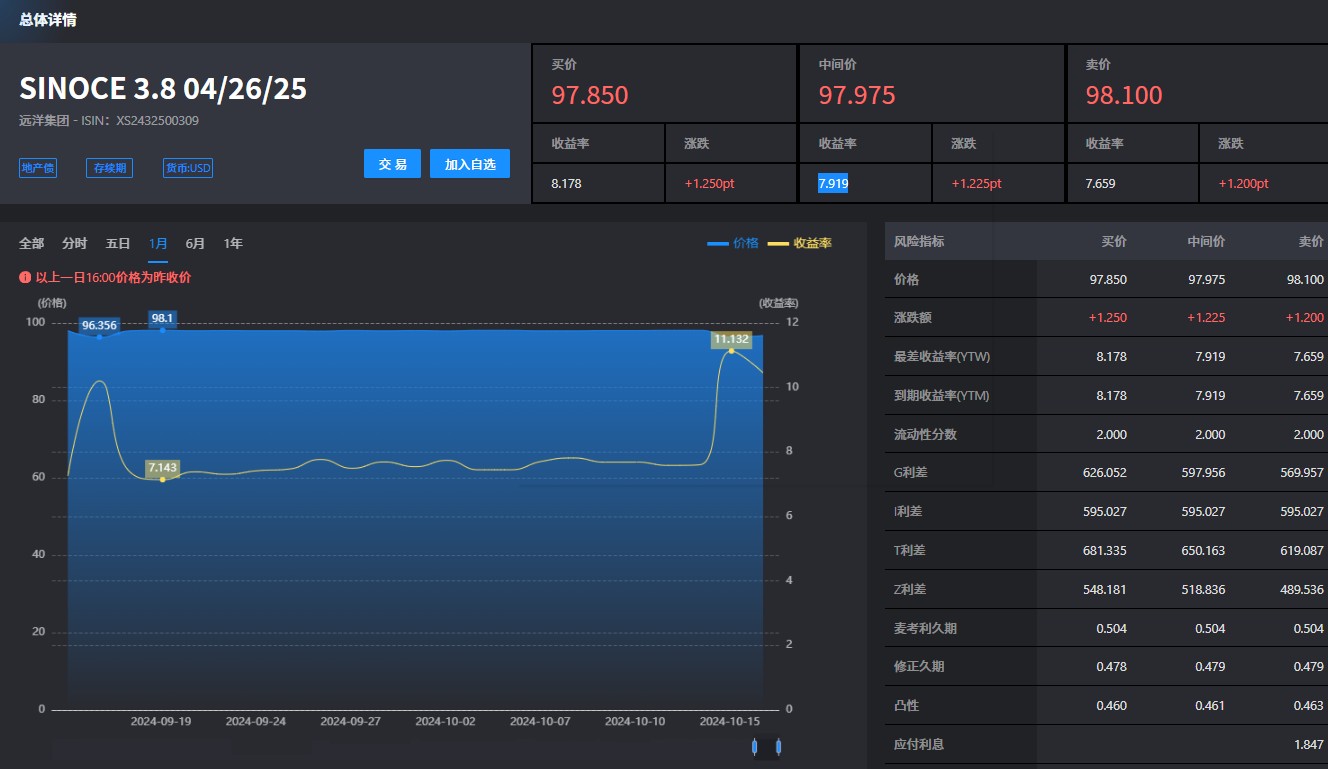Image resolution: width=1328 pixels, height=769 pixels.
Task: Click the 98.1 price data point label
Action: click(162, 318)
